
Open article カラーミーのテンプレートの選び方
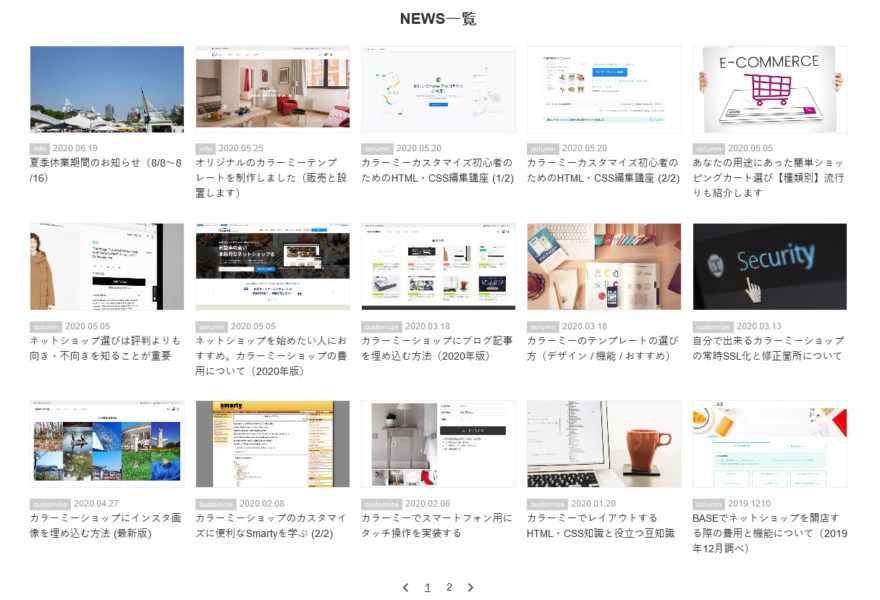point(603,348)
